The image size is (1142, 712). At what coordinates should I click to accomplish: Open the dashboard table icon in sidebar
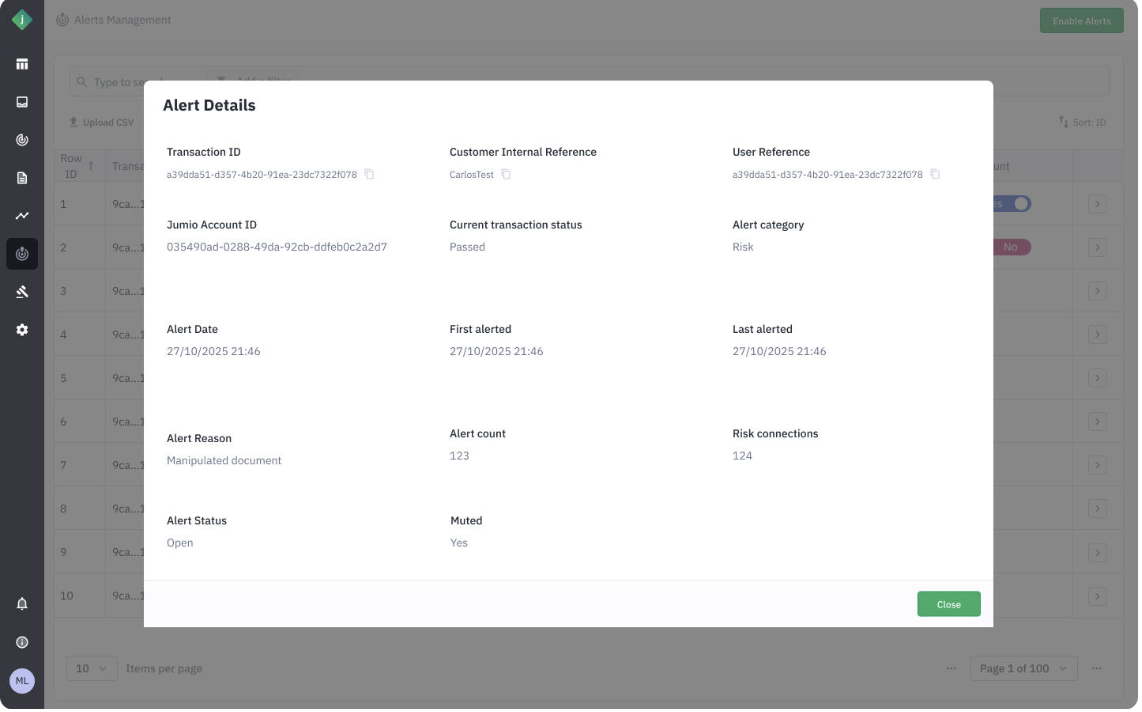22,65
